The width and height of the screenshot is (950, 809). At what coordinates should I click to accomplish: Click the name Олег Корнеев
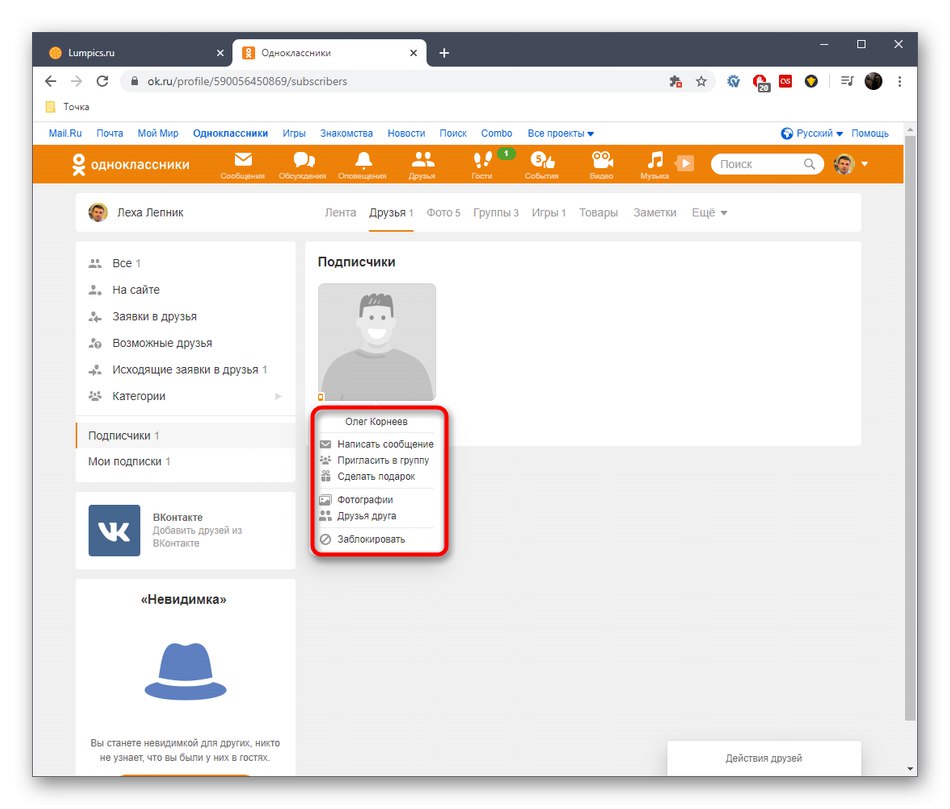tap(376, 422)
